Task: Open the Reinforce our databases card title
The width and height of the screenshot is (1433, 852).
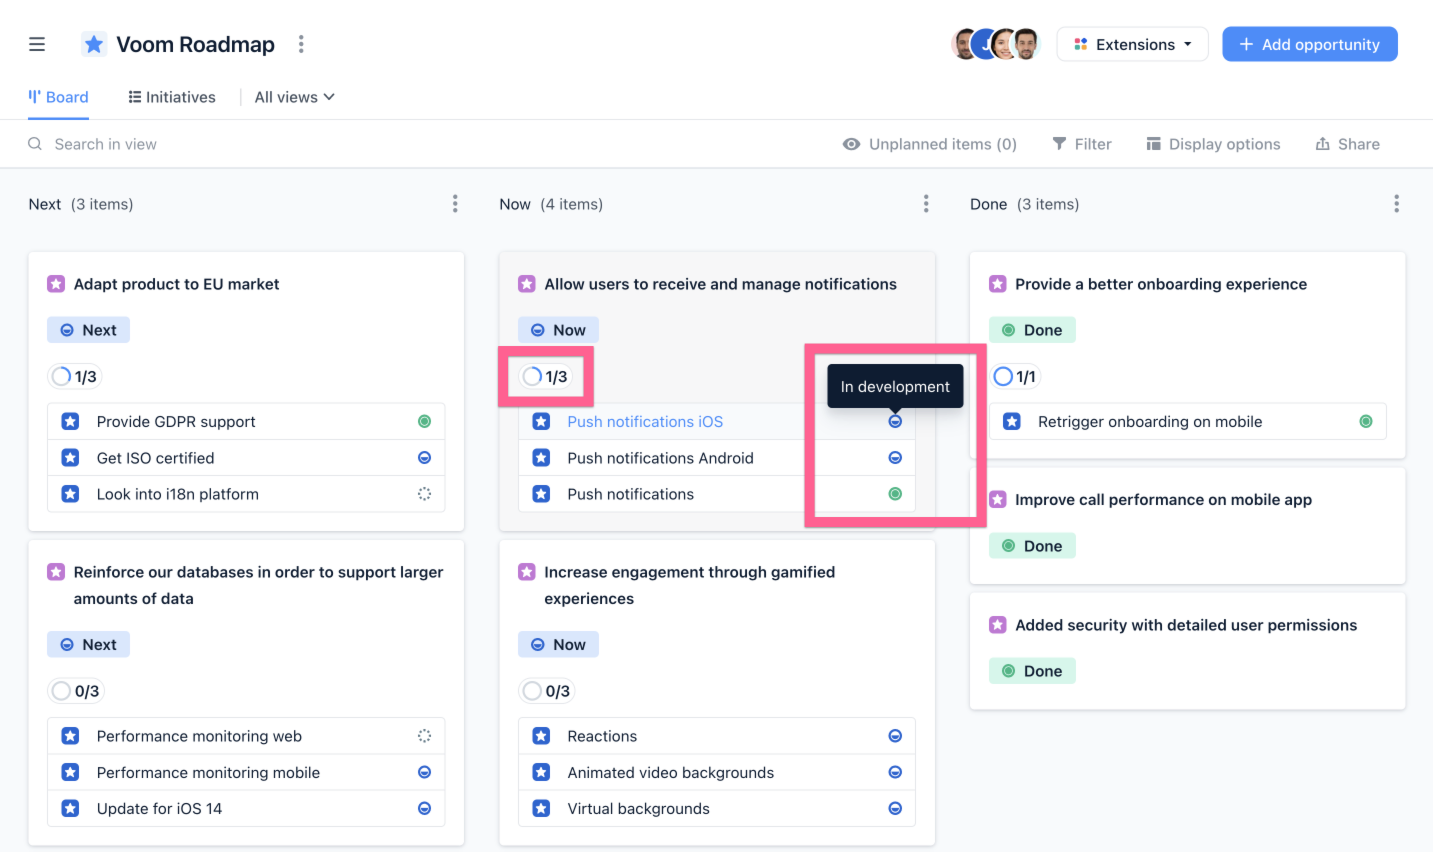Action: [258, 585]
